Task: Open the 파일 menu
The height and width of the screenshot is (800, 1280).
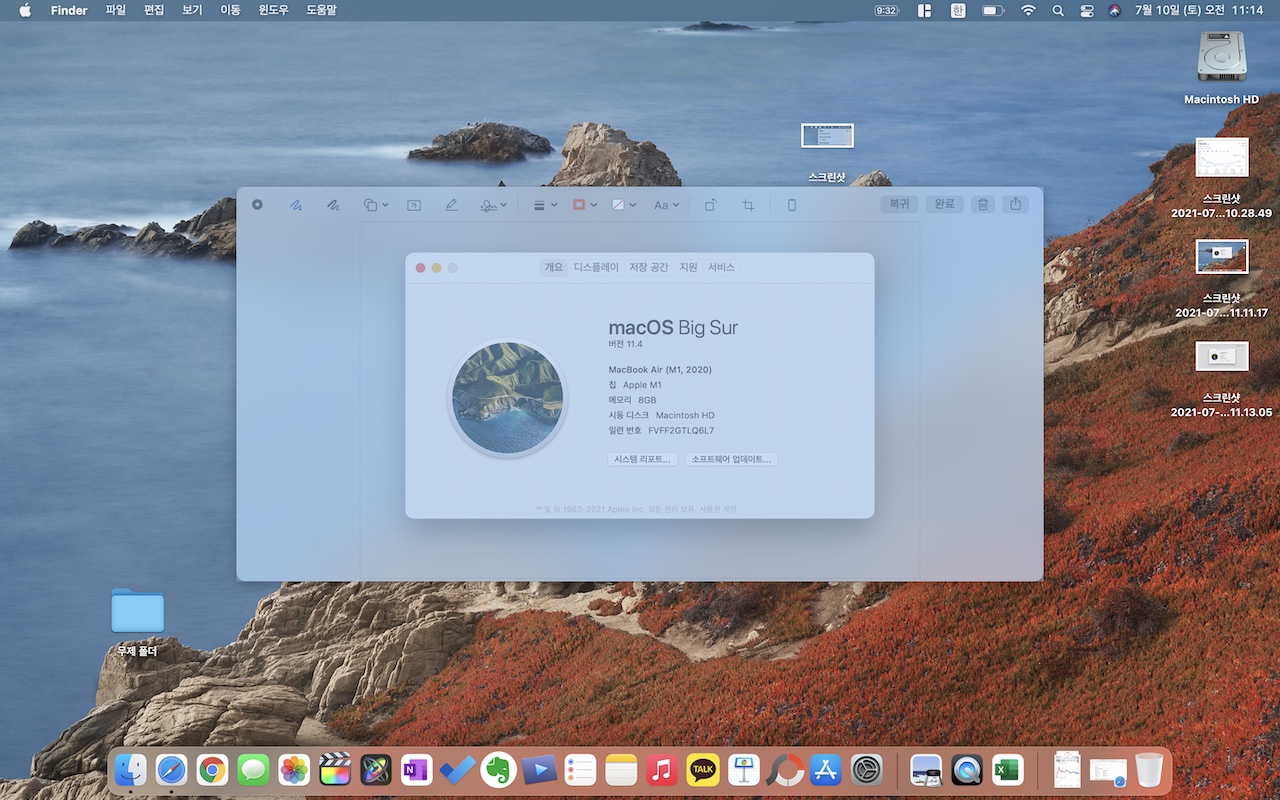Action: tap(116, 10)
